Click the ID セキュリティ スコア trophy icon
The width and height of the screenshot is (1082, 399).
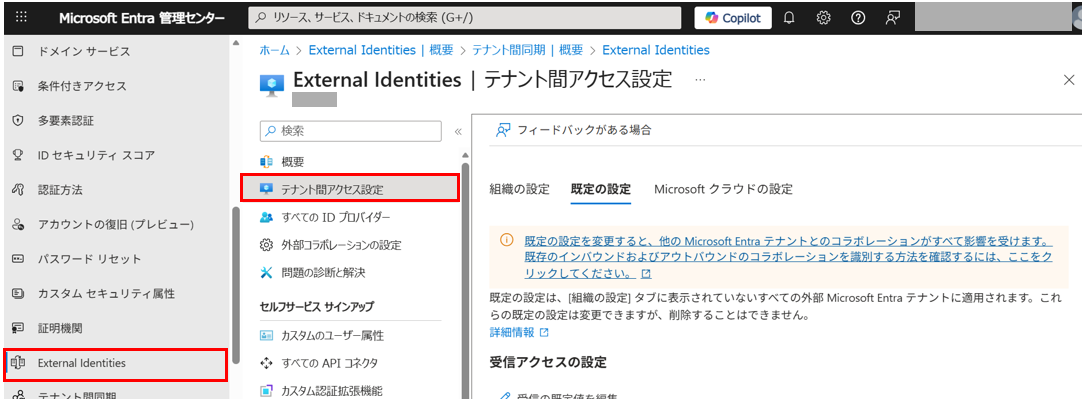pyautogui.click(x=19, y=155)
